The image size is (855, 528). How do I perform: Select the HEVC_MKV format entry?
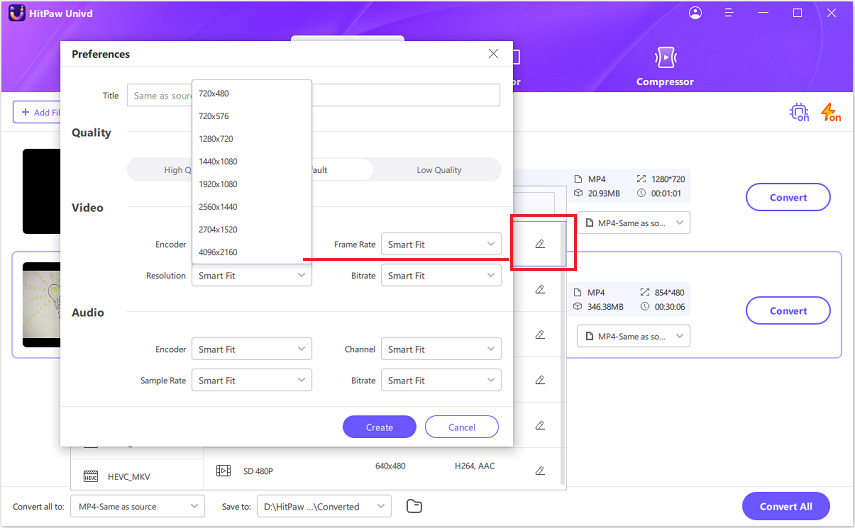[x=137, y=477]
